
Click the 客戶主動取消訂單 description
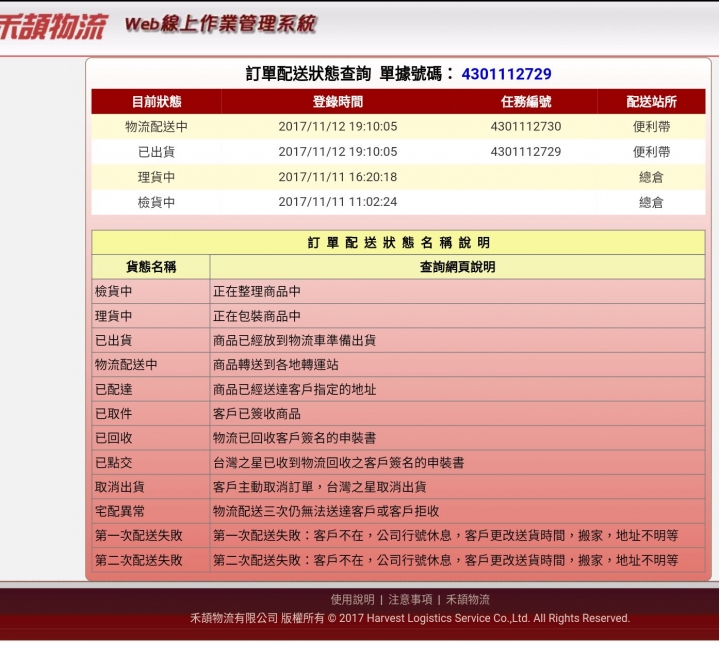pos(320,487)
